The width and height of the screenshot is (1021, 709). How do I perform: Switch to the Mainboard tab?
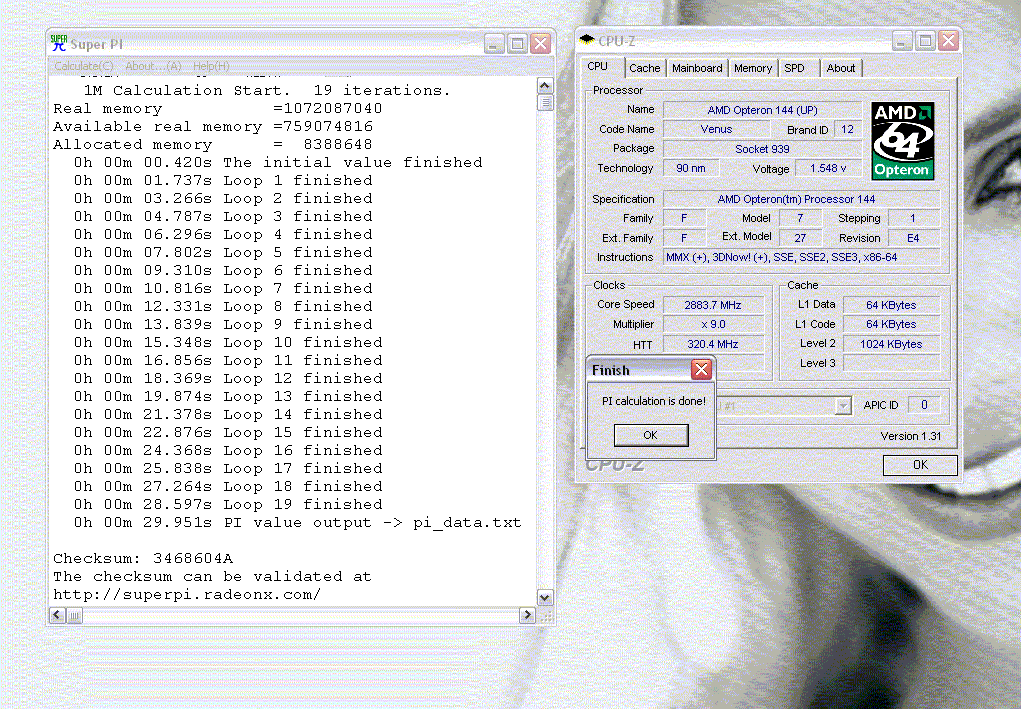[x=697, y=68]
